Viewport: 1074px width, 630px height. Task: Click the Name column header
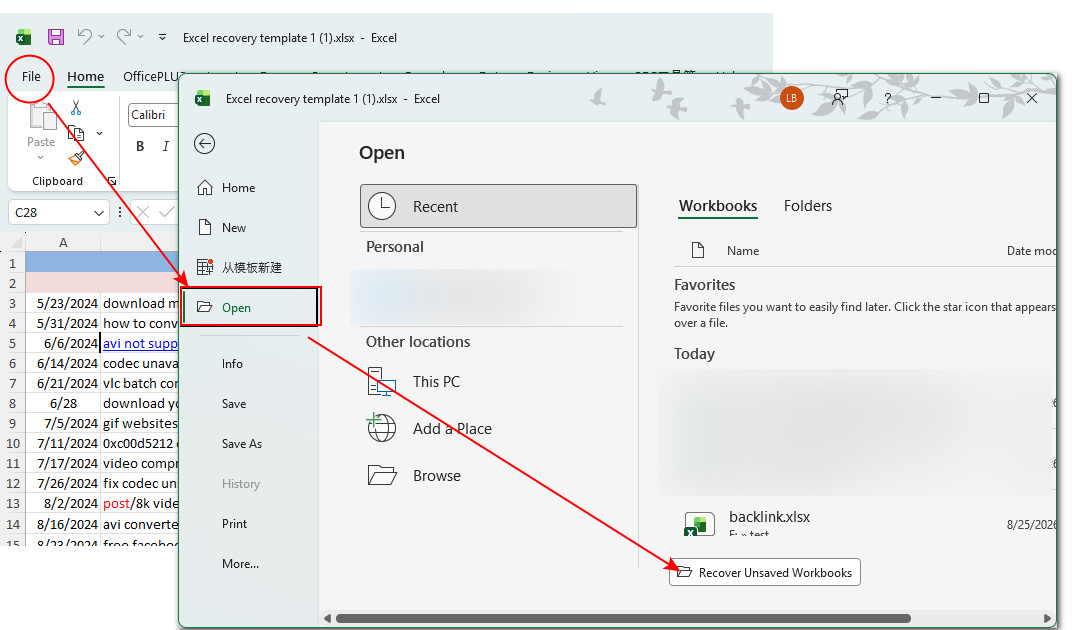pos(742,251)
